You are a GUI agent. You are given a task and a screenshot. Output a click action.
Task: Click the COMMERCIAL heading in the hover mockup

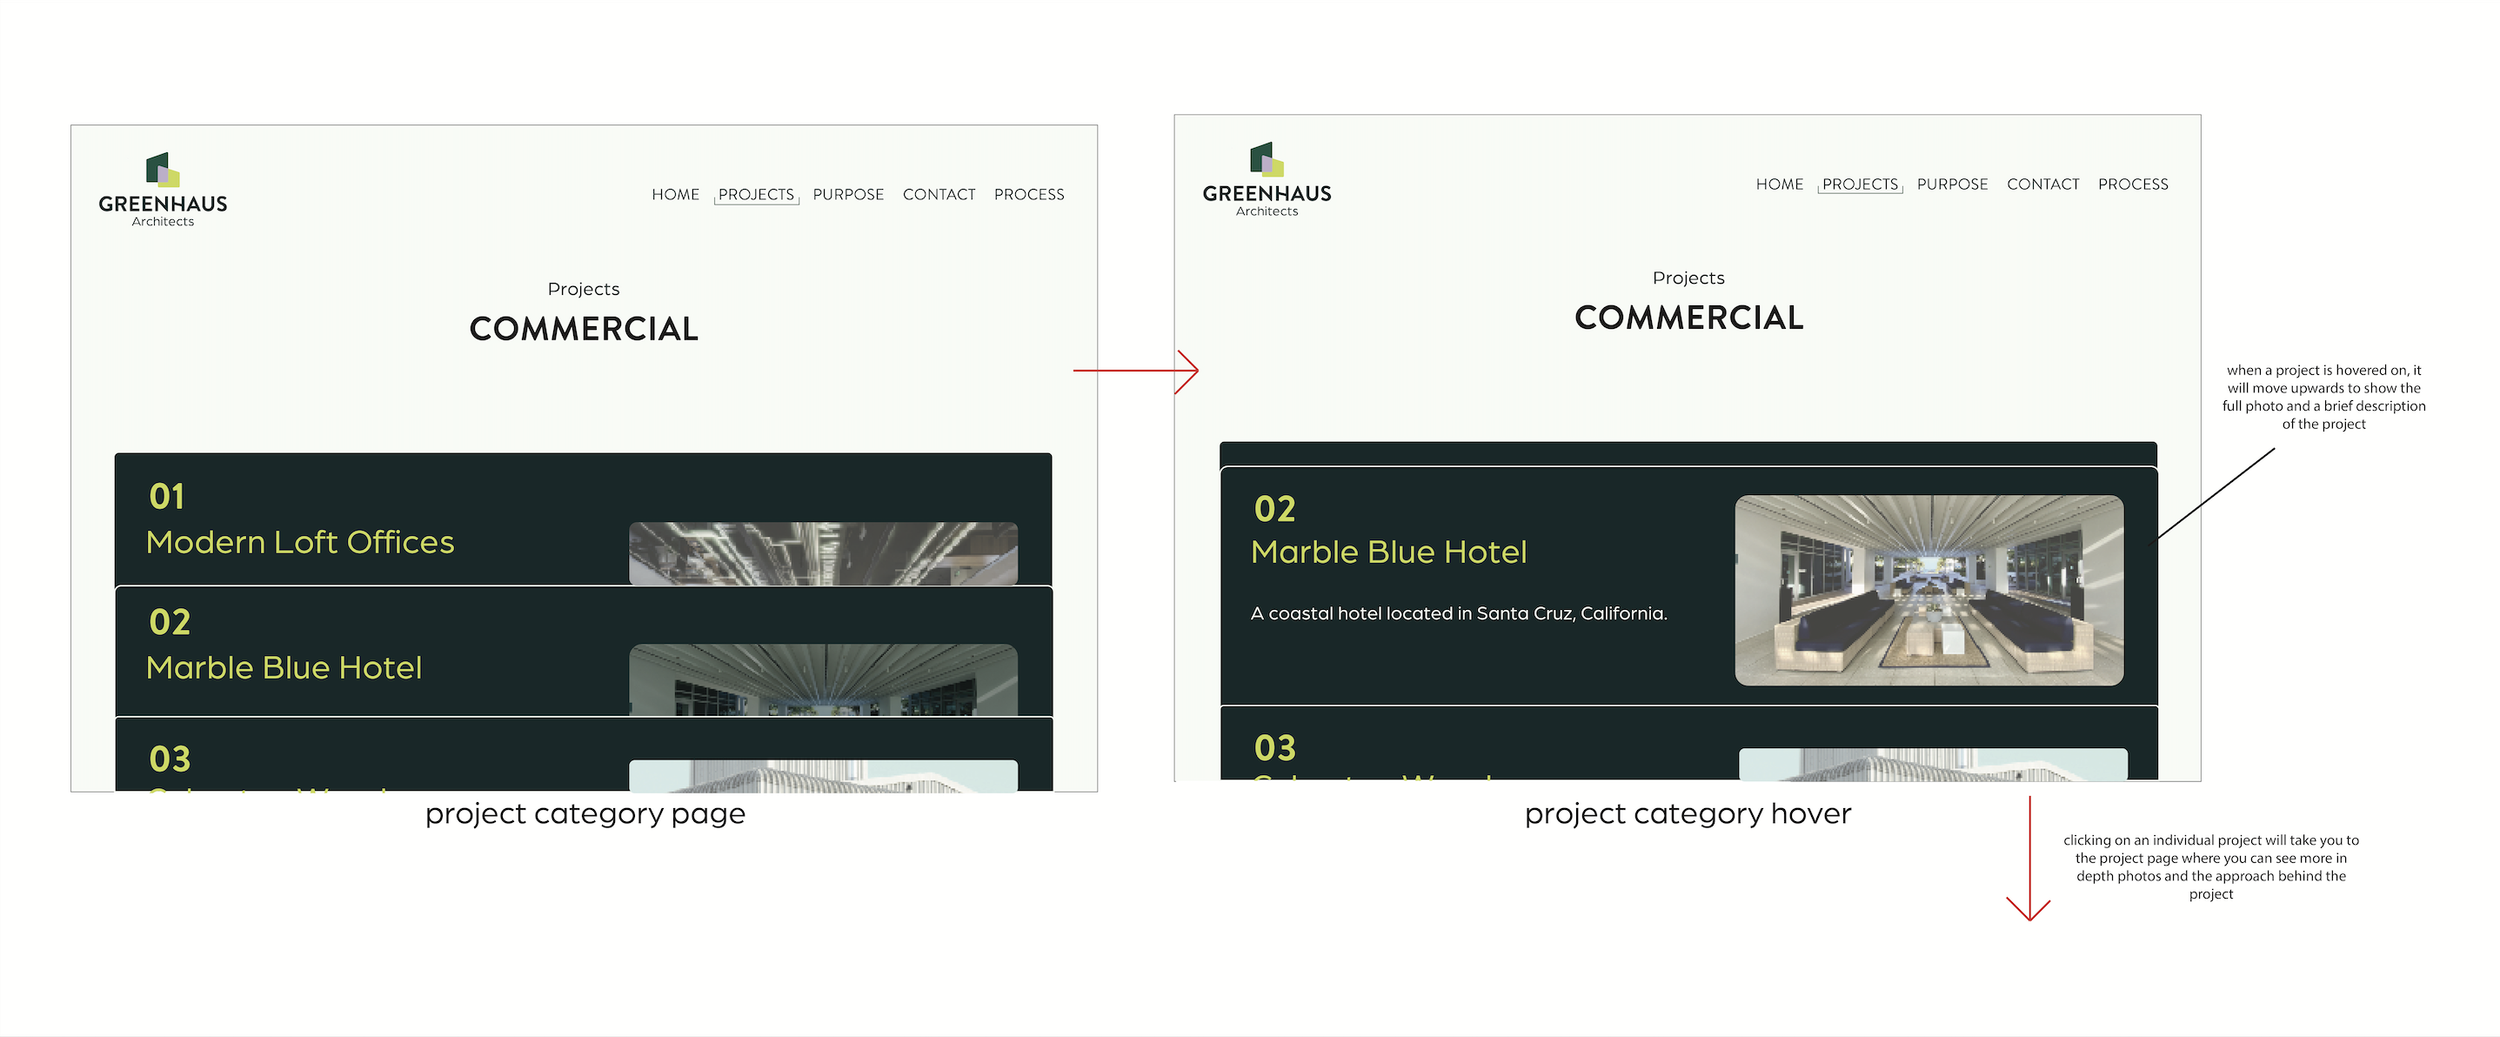[x=1689, y=318]
